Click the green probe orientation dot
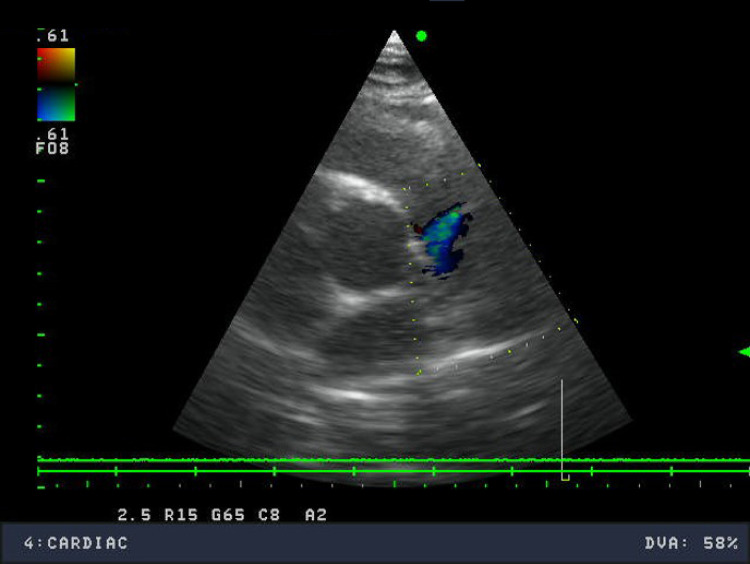The image size is (750, 564). [421, 36]
